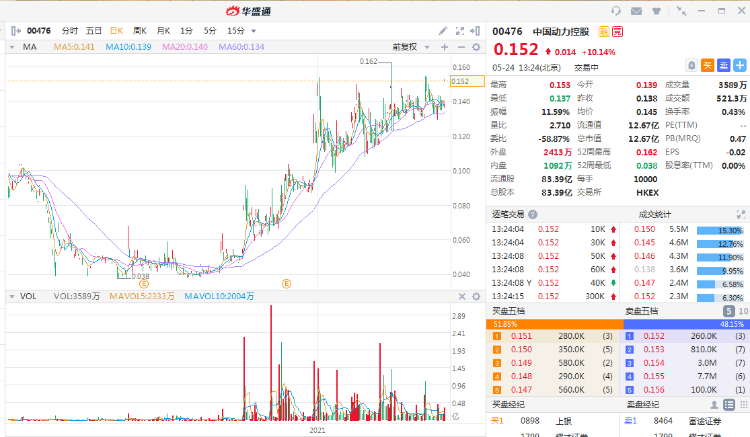Screen dimensions: 750x437
Task: Click first E event marker on chart
Action: [143, 284]
